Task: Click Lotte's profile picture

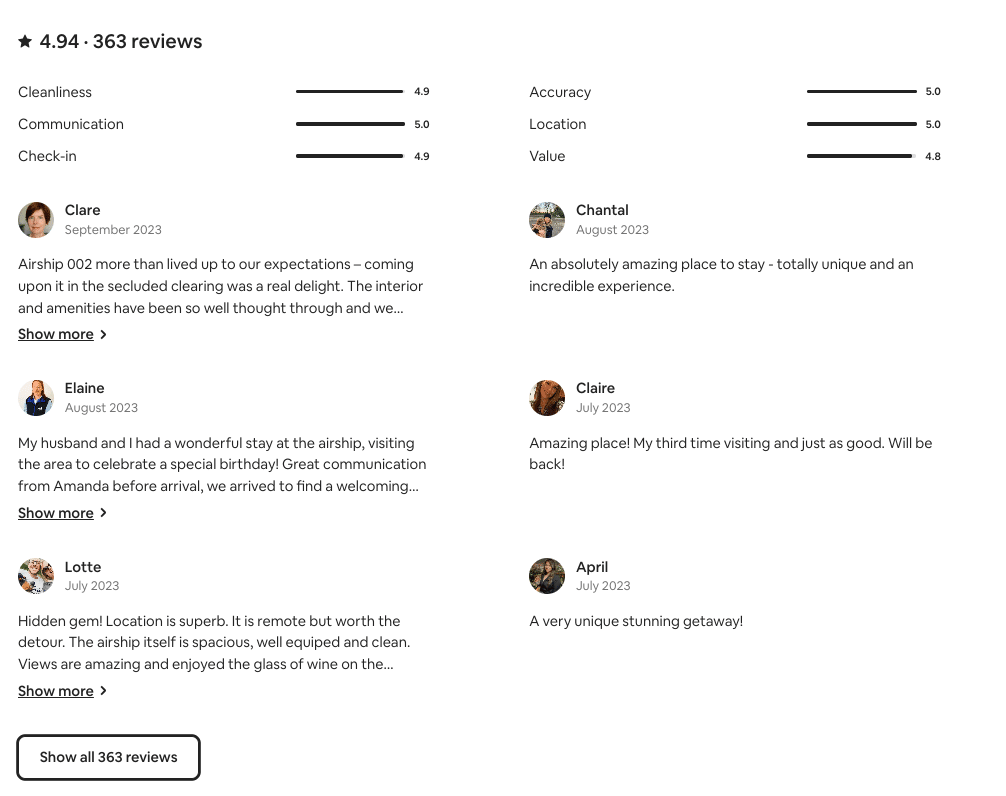Action: pos(36,576)
